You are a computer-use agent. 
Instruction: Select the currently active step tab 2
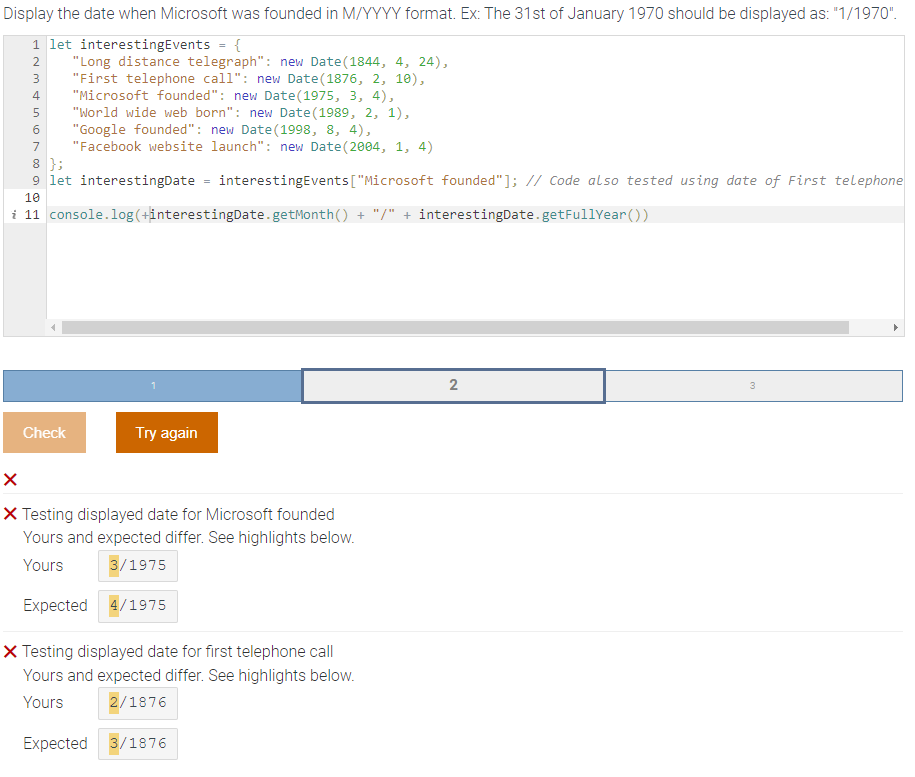pos(453,385)
